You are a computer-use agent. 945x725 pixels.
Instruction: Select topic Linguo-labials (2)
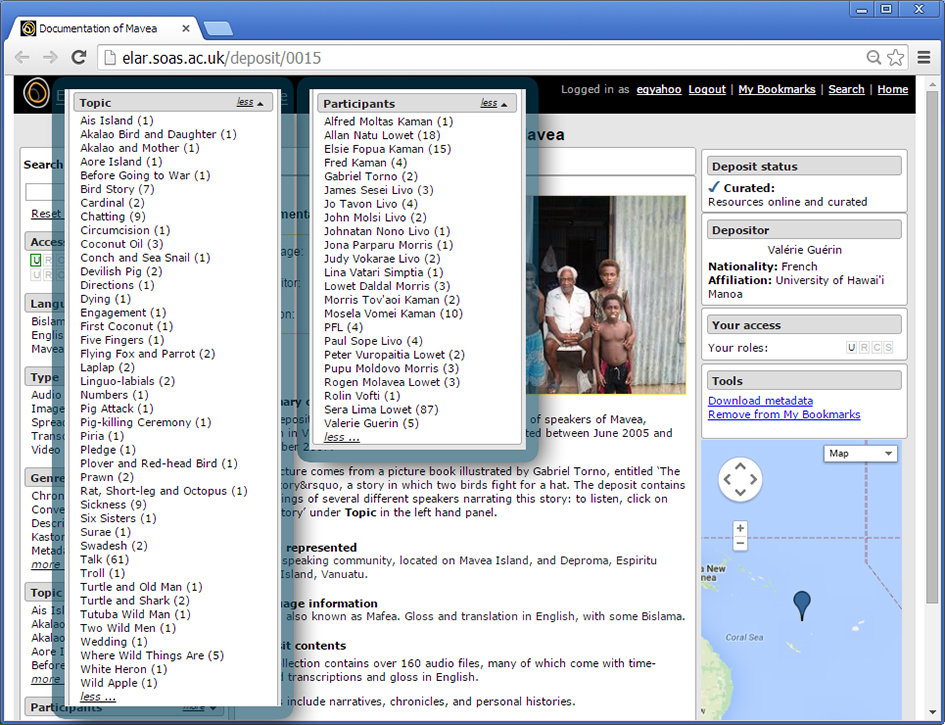[x=128, y=381]
